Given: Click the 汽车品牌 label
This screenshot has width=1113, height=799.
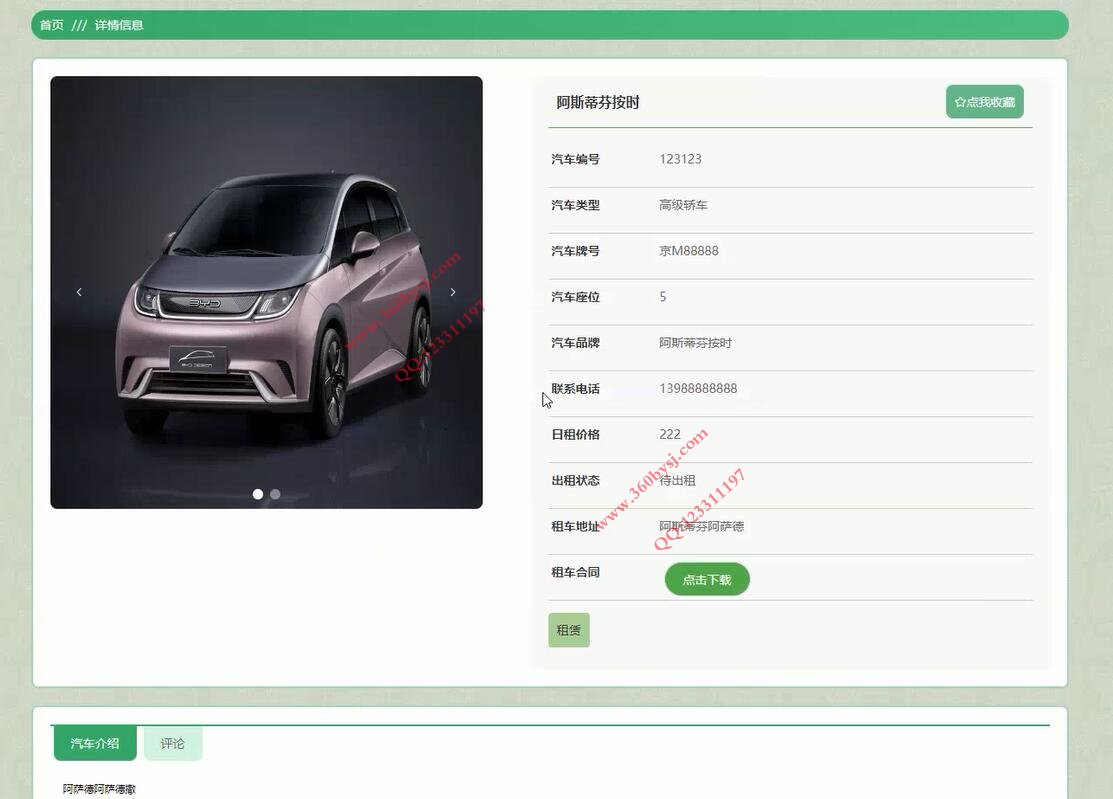Looking at the screenshot, I should (576, 343).
